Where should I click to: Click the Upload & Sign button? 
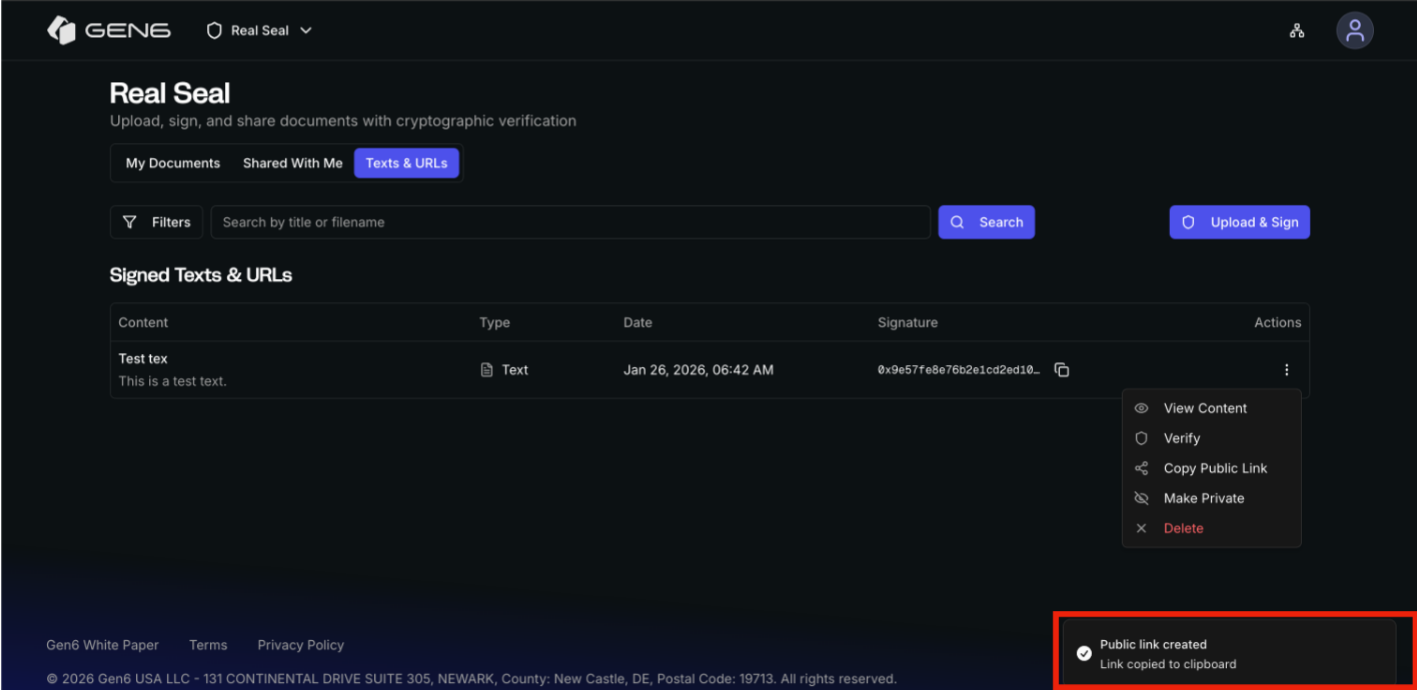(1239, 222)
